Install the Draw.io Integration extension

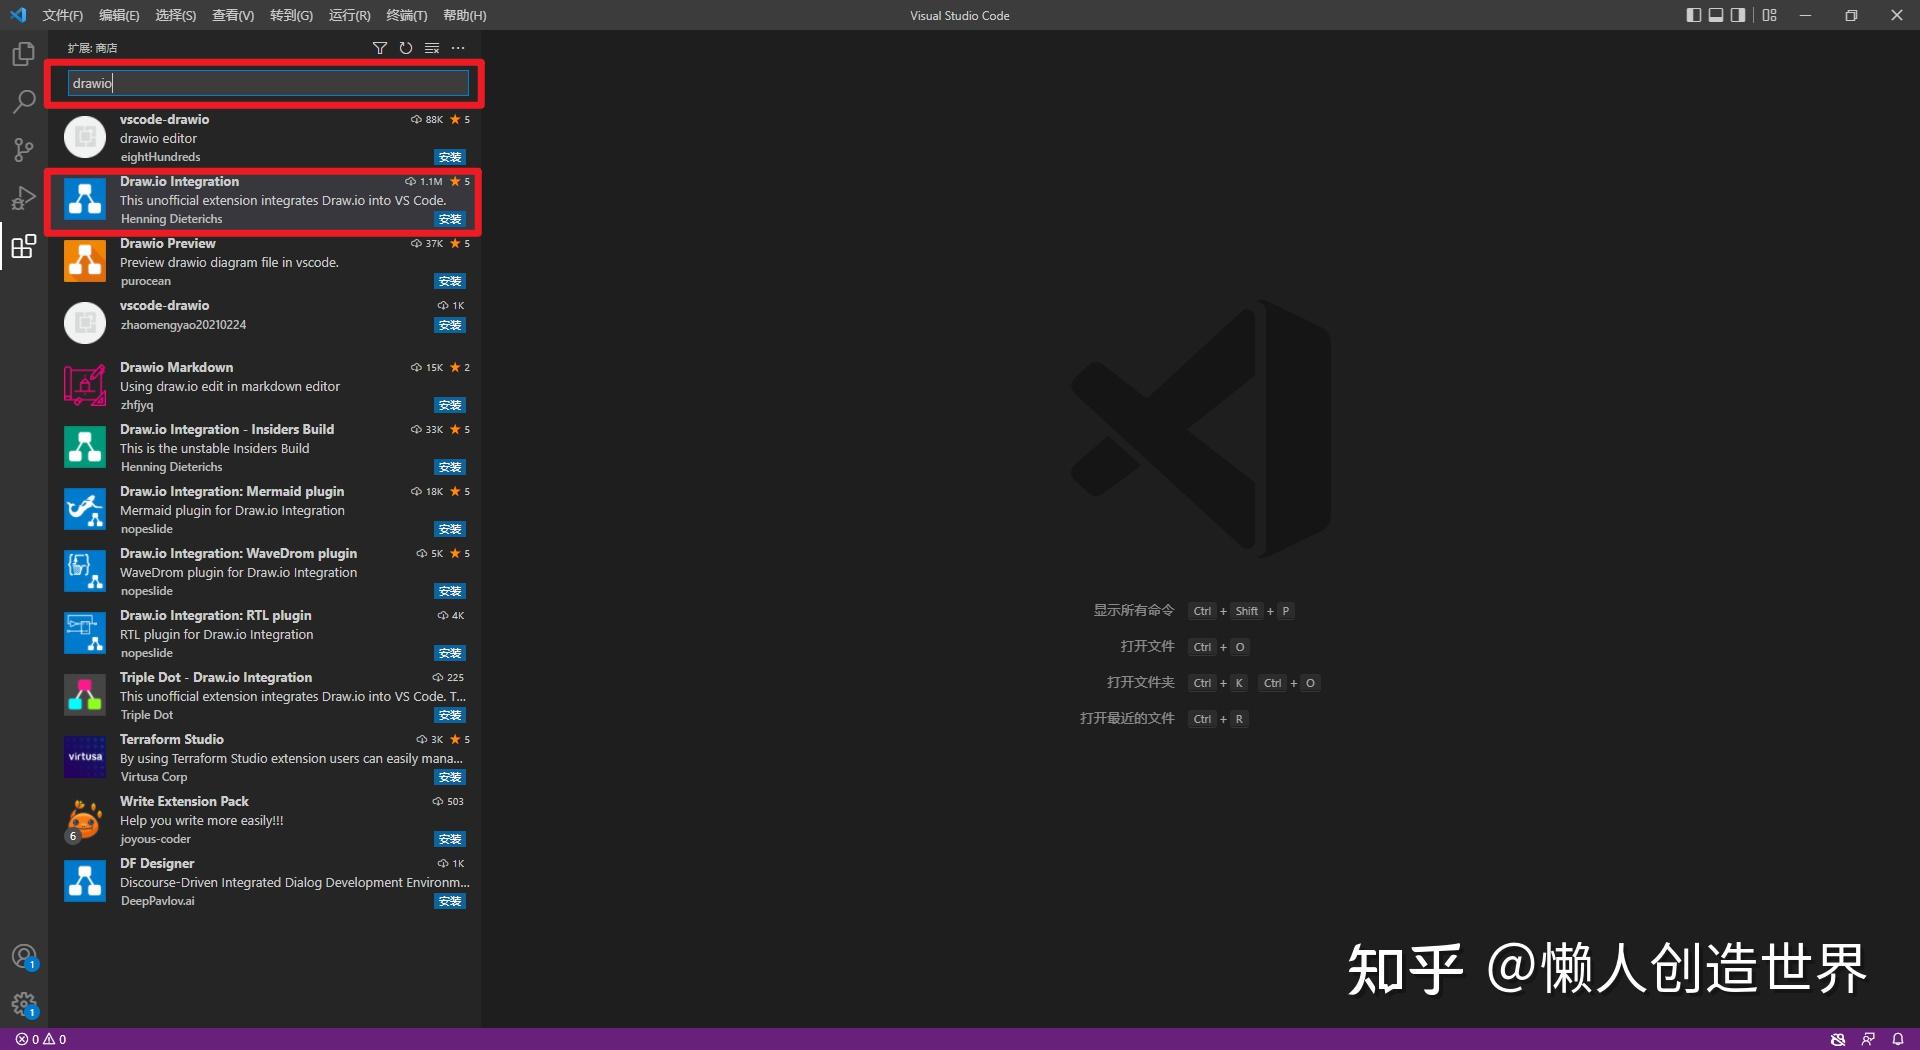[x=449, y=218]
